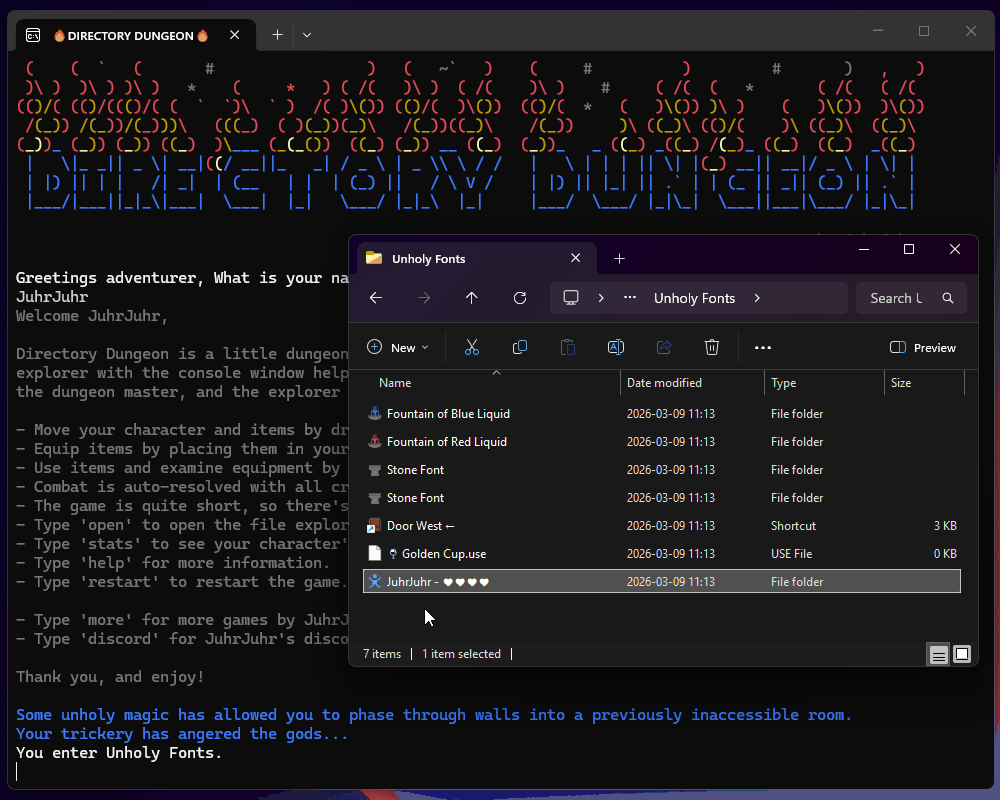Click the Fountain of Red Liquid folder icon
Screen dimensions: 1000x800
[x=375, y=441]
